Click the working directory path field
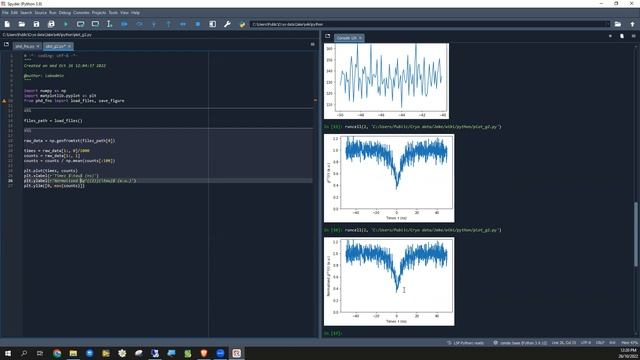The height and width of the screenshot is (360, 640). click(x=429, y=24)
